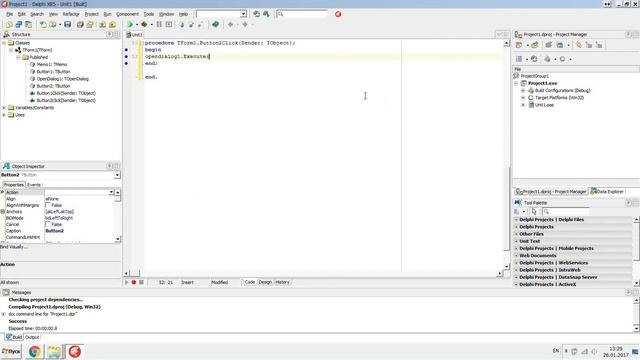The width and height of the screenshot is (640, 360).
Task: Expand the Uses node in Structure
Action: click(x=4, y=115)
